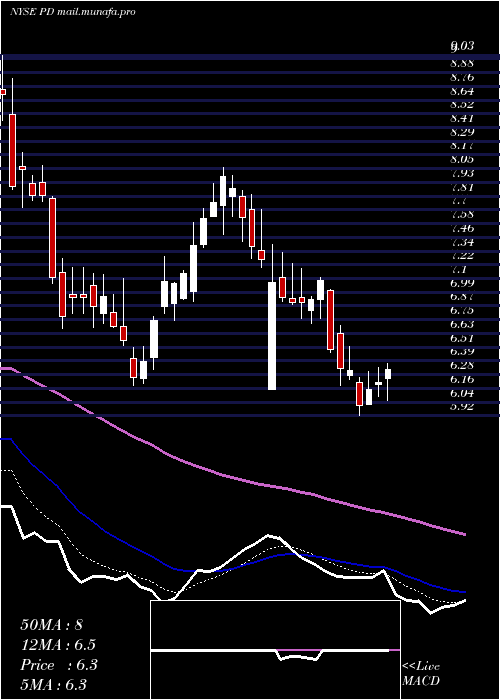Click the <<Live MACD label
The image size is (500, 700).
click(x=421, y=673)
